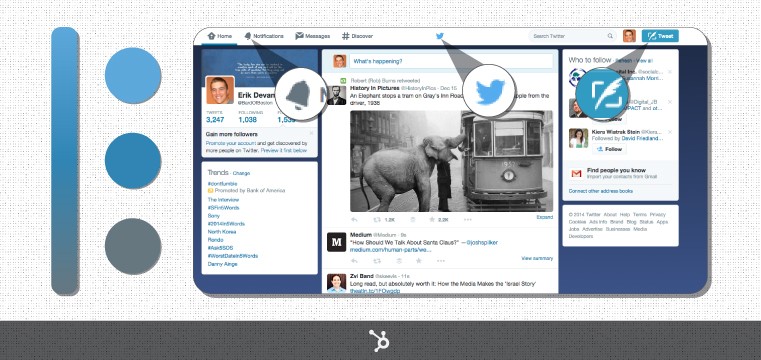Image resolution: width=761 pixels, height=360 pixels.
Task: Click the Twitter bird logo in top bar
Action: [x=440, y=36]
